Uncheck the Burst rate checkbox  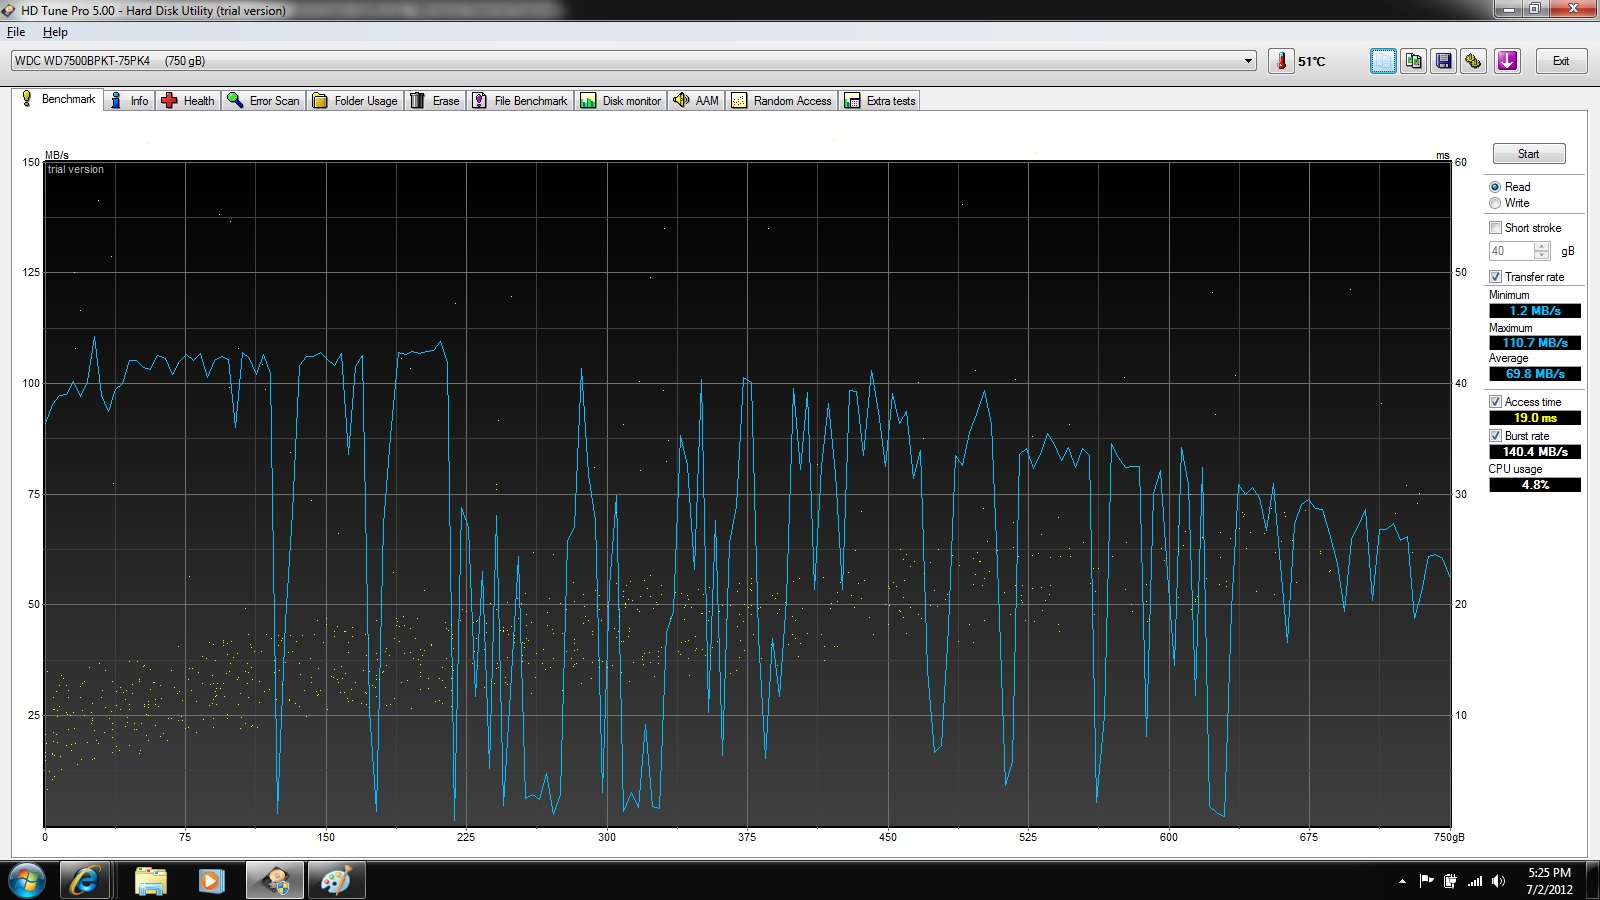1495,436
